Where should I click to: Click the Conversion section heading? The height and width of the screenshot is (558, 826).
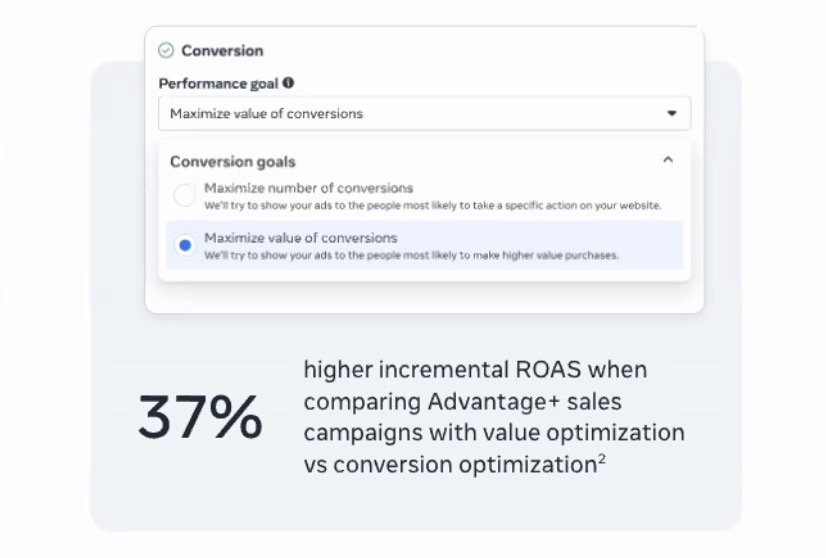(222, 51)
